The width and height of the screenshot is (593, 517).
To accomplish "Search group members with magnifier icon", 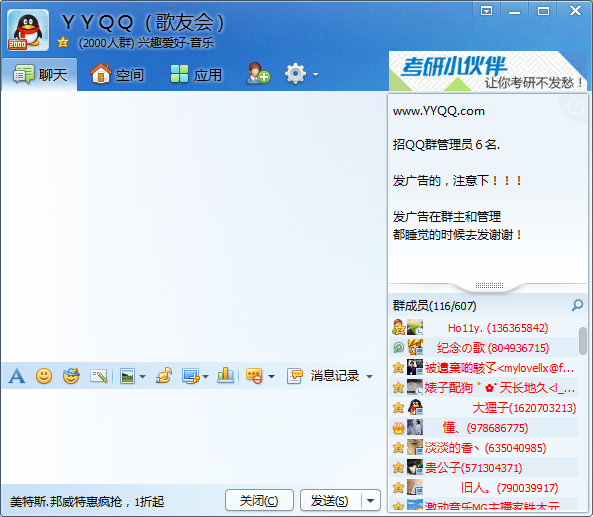I will tap(577, 305).
